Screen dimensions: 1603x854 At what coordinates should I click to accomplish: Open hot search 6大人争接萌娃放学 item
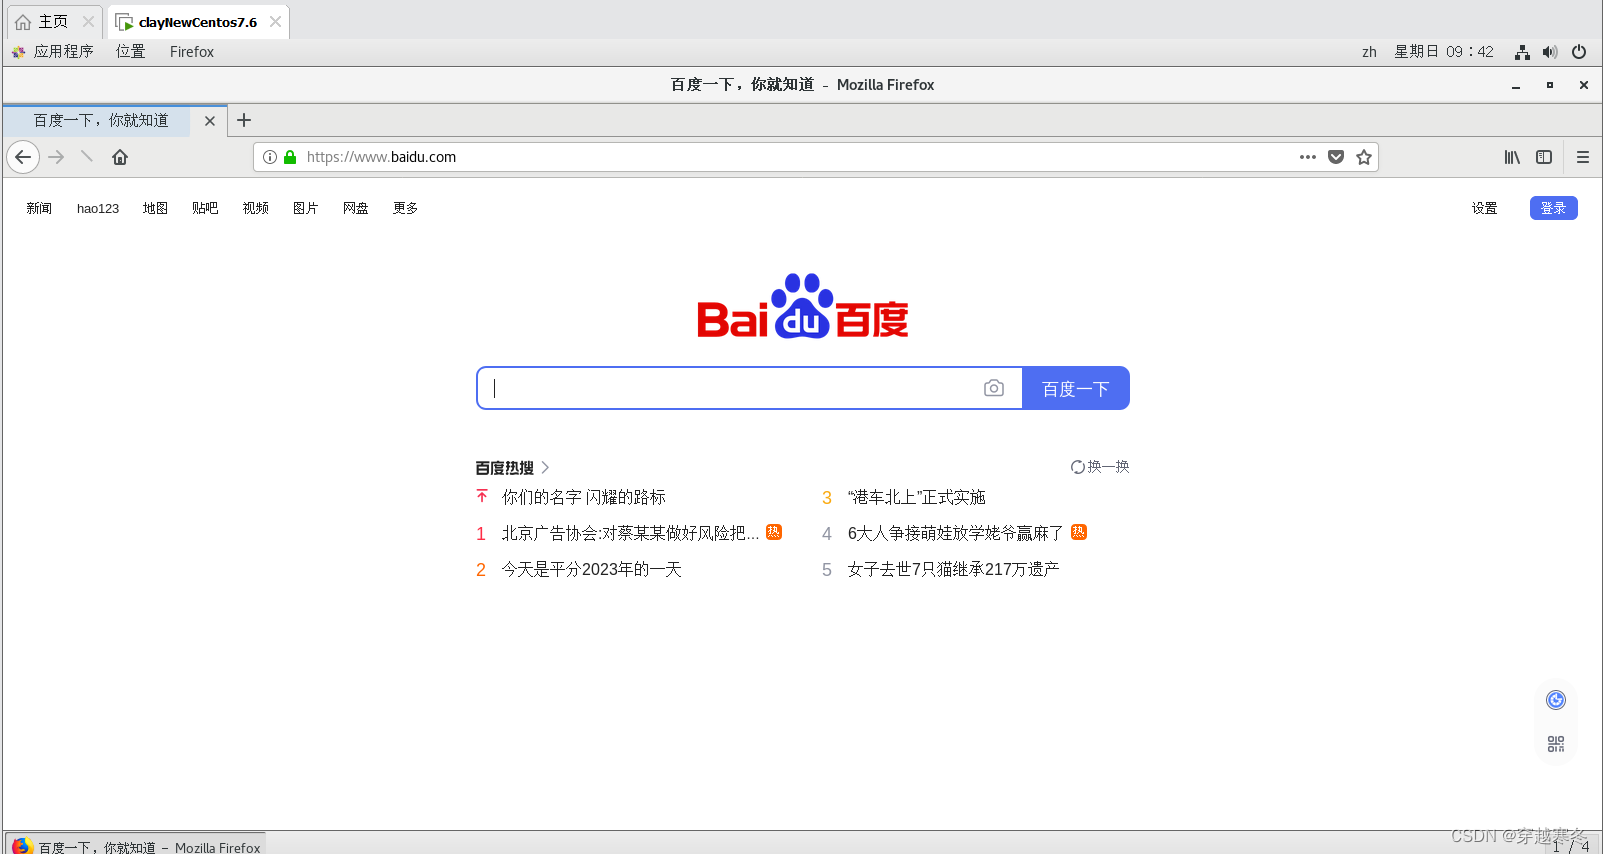[x=956, y=533]
